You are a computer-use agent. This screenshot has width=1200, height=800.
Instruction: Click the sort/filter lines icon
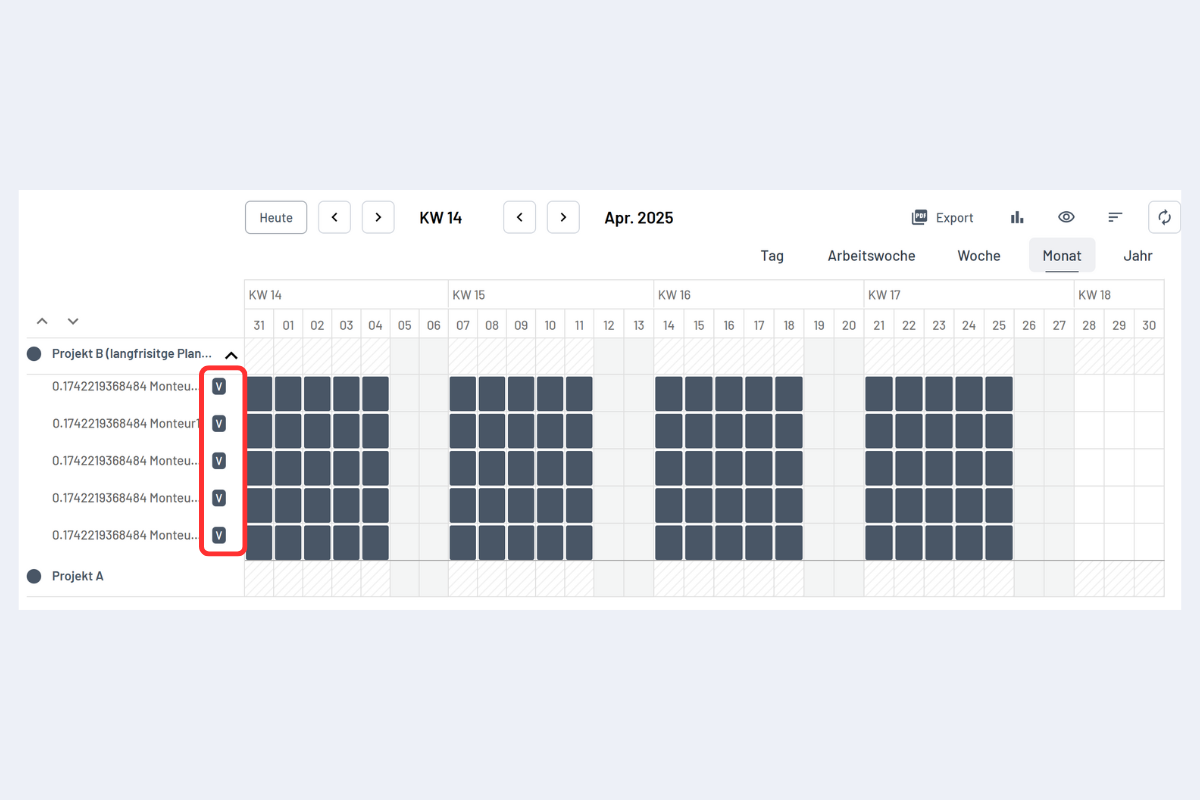(1115, 217)
